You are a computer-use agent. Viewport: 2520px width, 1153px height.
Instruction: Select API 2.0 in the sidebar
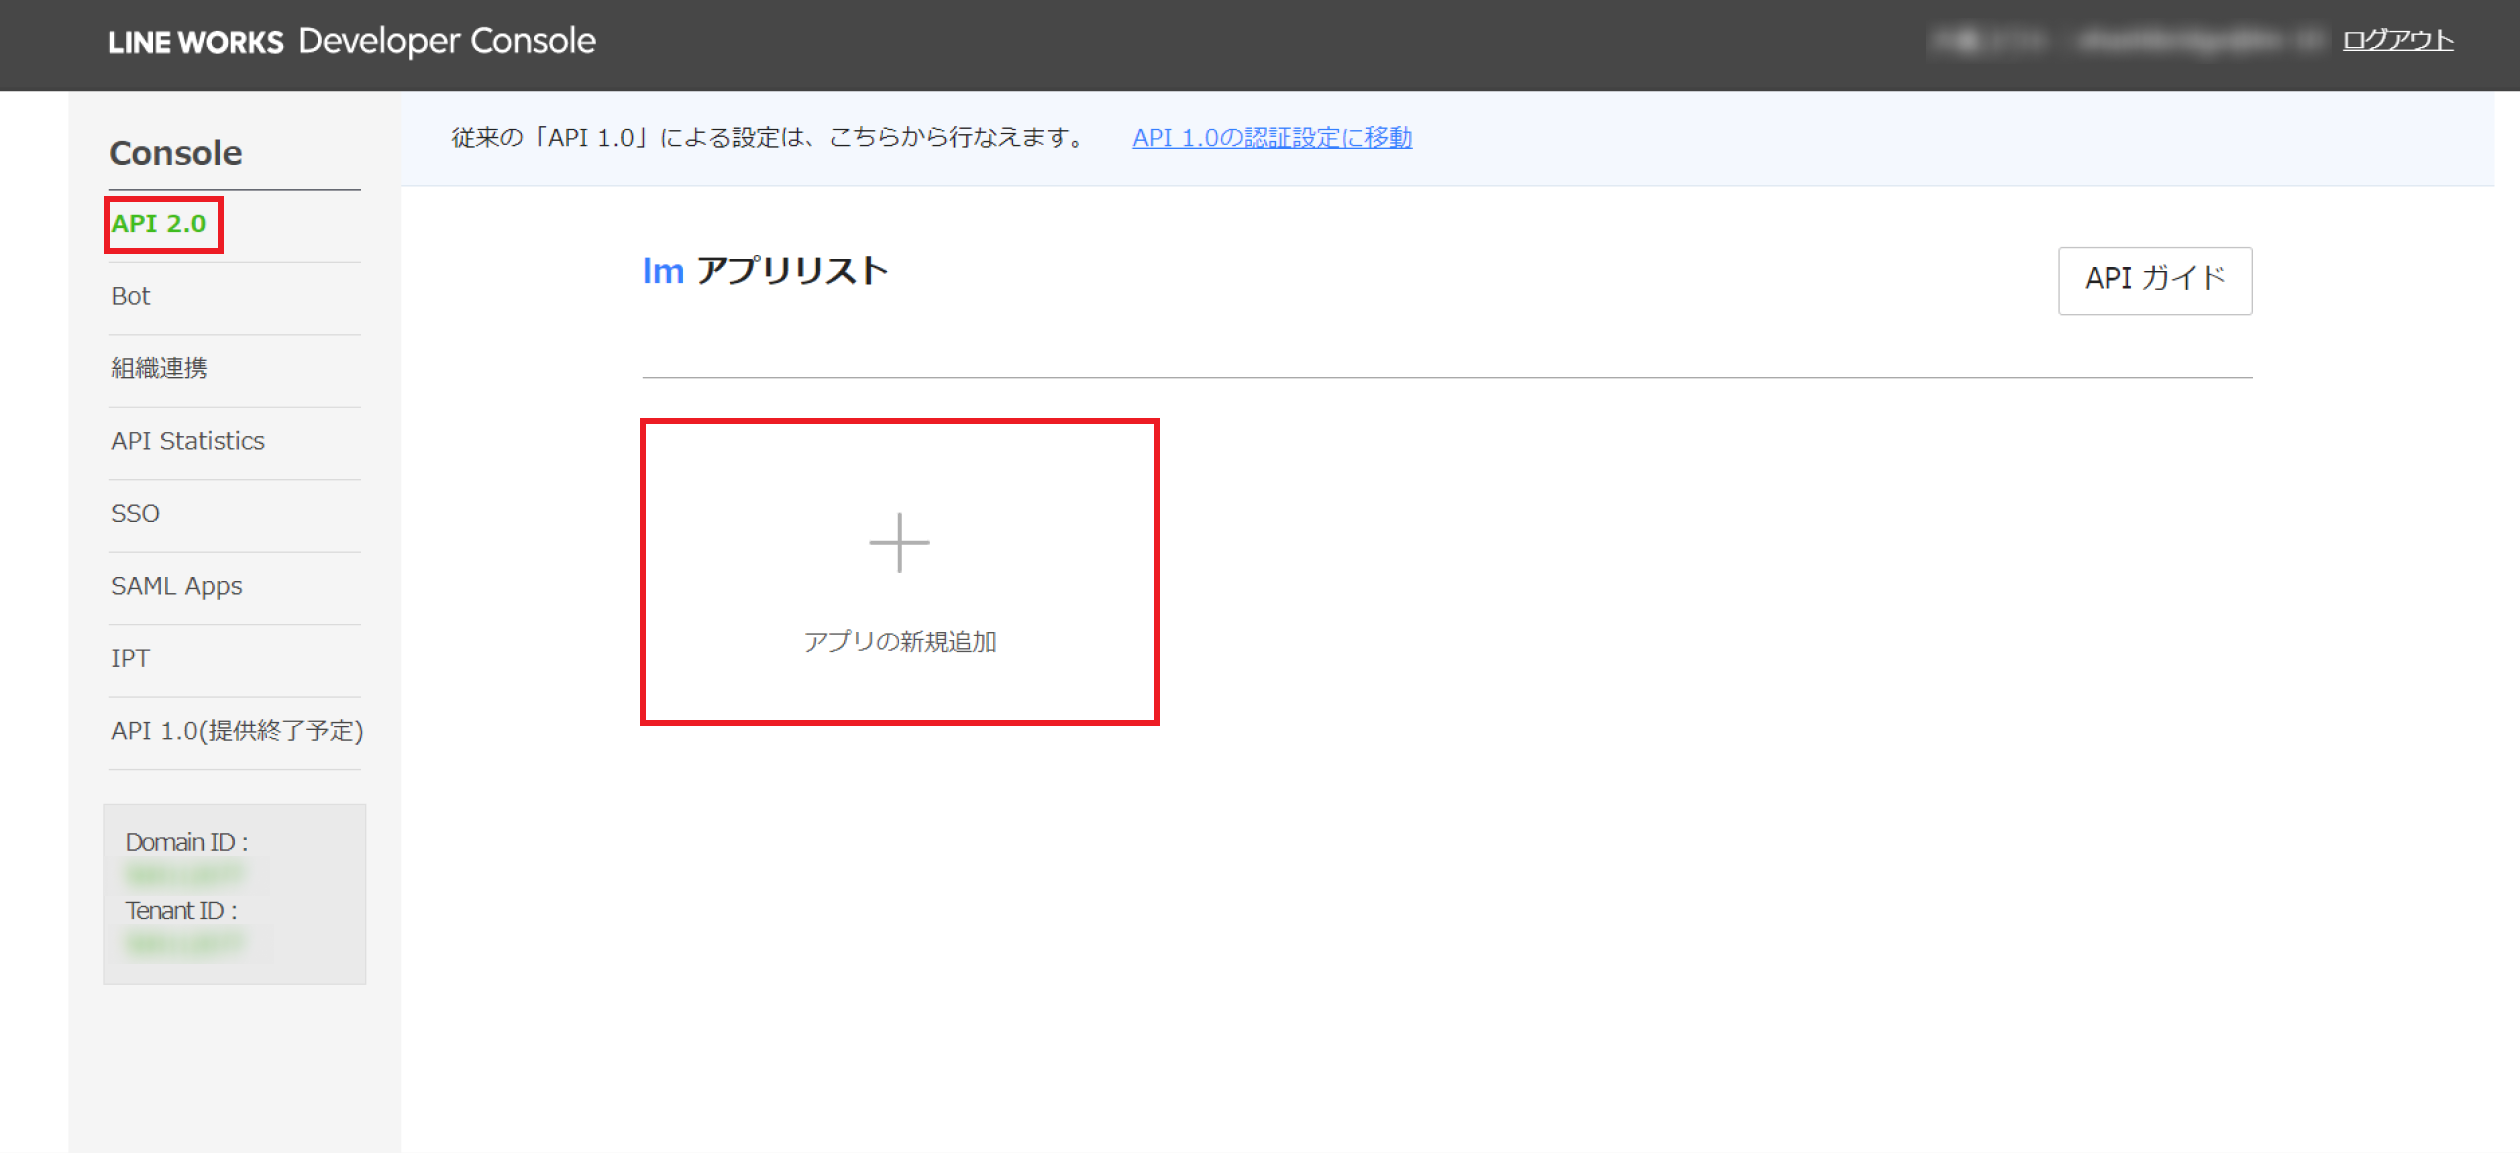160,224
